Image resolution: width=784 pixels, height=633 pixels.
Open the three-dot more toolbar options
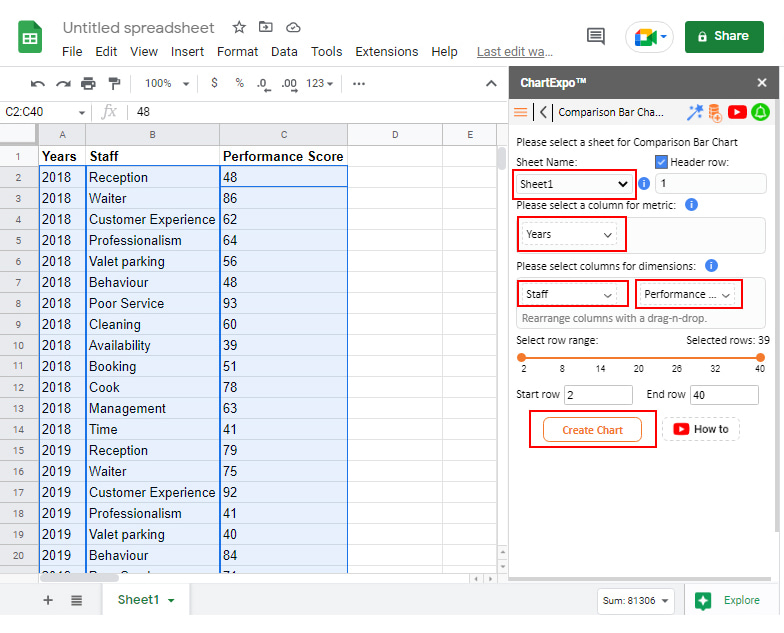(358, 84)
